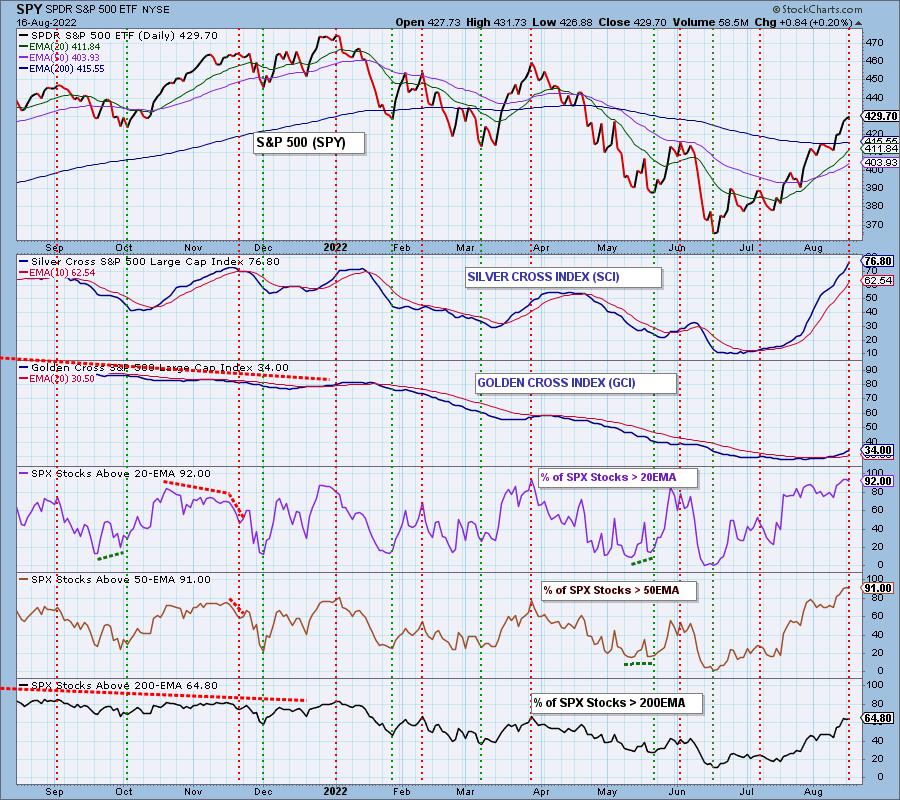Click the 'SPX Stocks Above 200-EMA 64.80' legend
This screenshot has width=900, height=800.
tap(119, 685)
